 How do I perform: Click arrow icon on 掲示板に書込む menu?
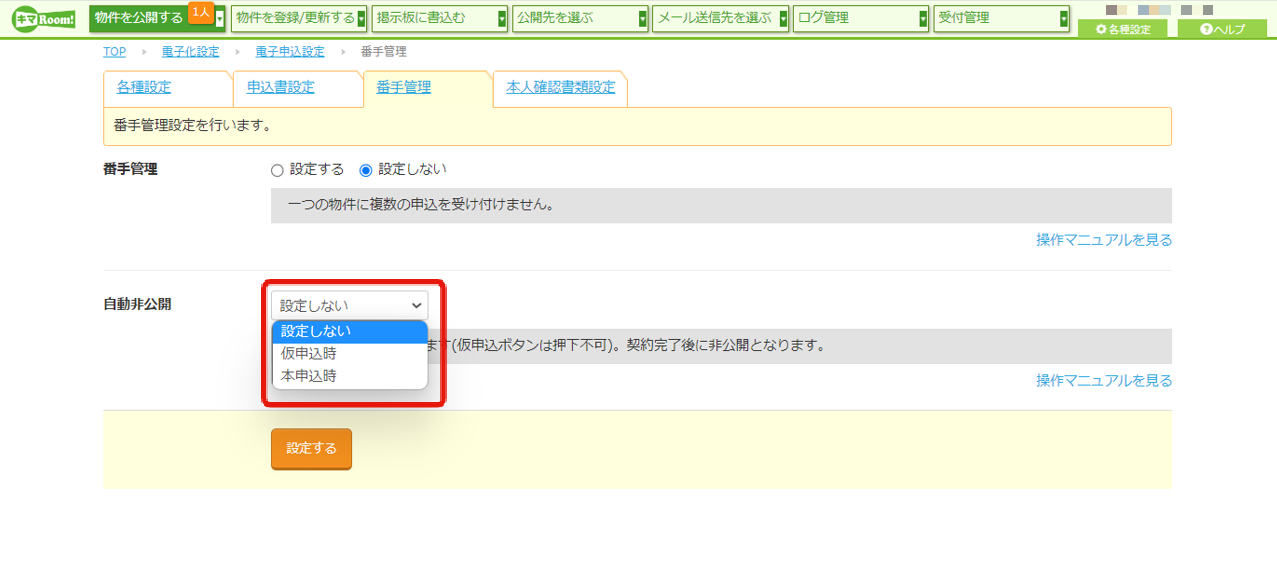pyautogui.click(x=502, y=20)
